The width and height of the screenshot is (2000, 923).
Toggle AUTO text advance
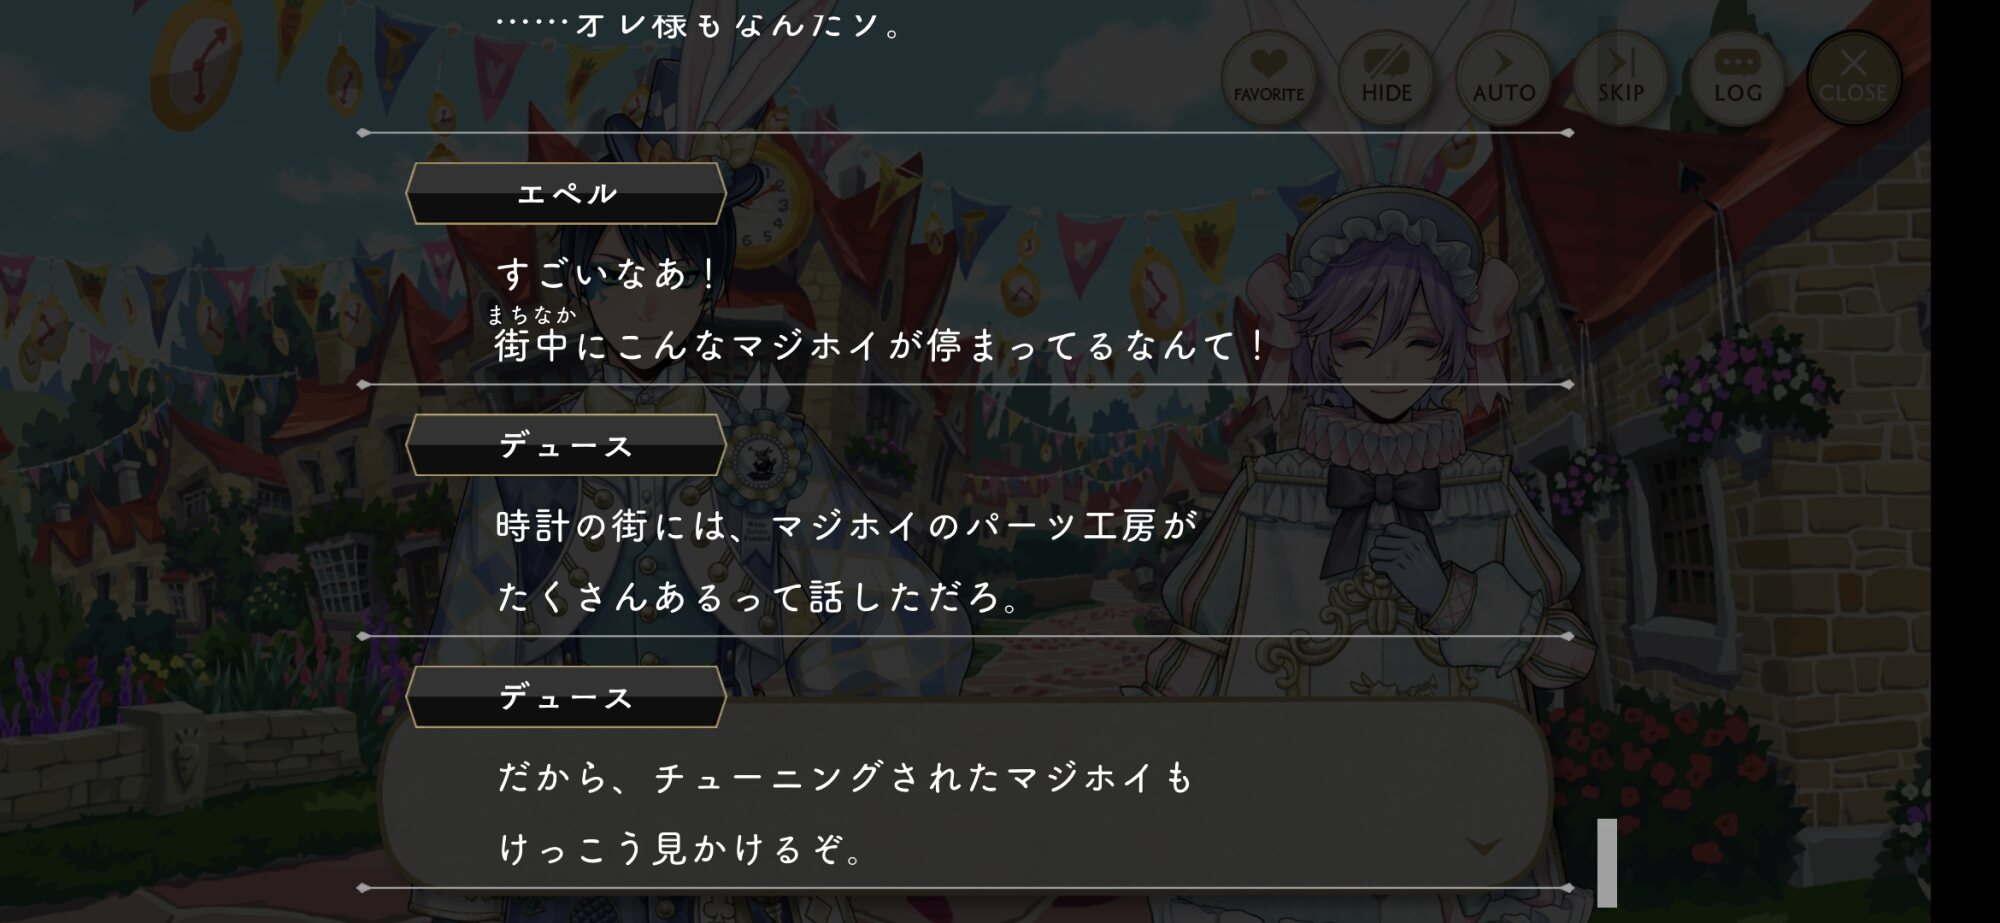(x=1503, y=78)
